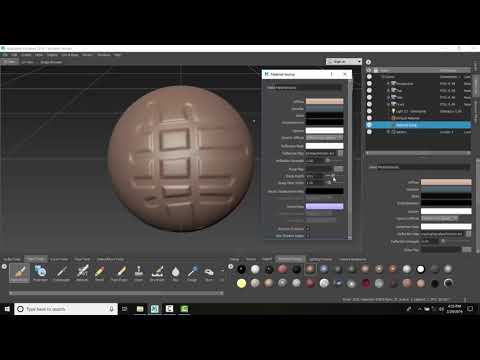480x360 pixels.
Task: Toggle visibility circle for the directional light
Action: [x=369, y=111]
